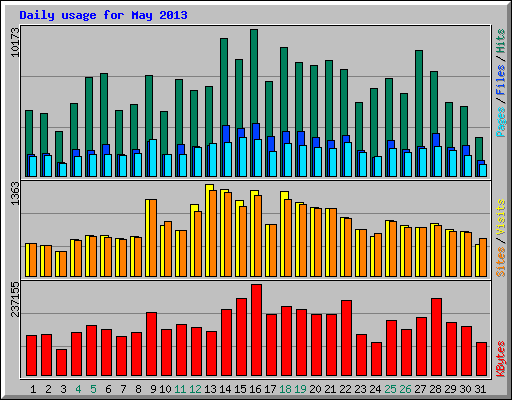
Task: Click the red KBytes bar for day 28
Action: pos(436,337)
